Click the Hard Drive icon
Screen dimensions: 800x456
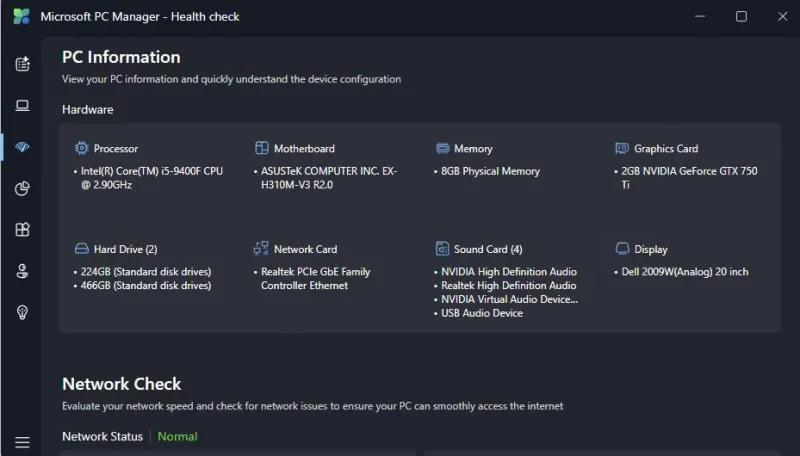click(x=82, y=249)
